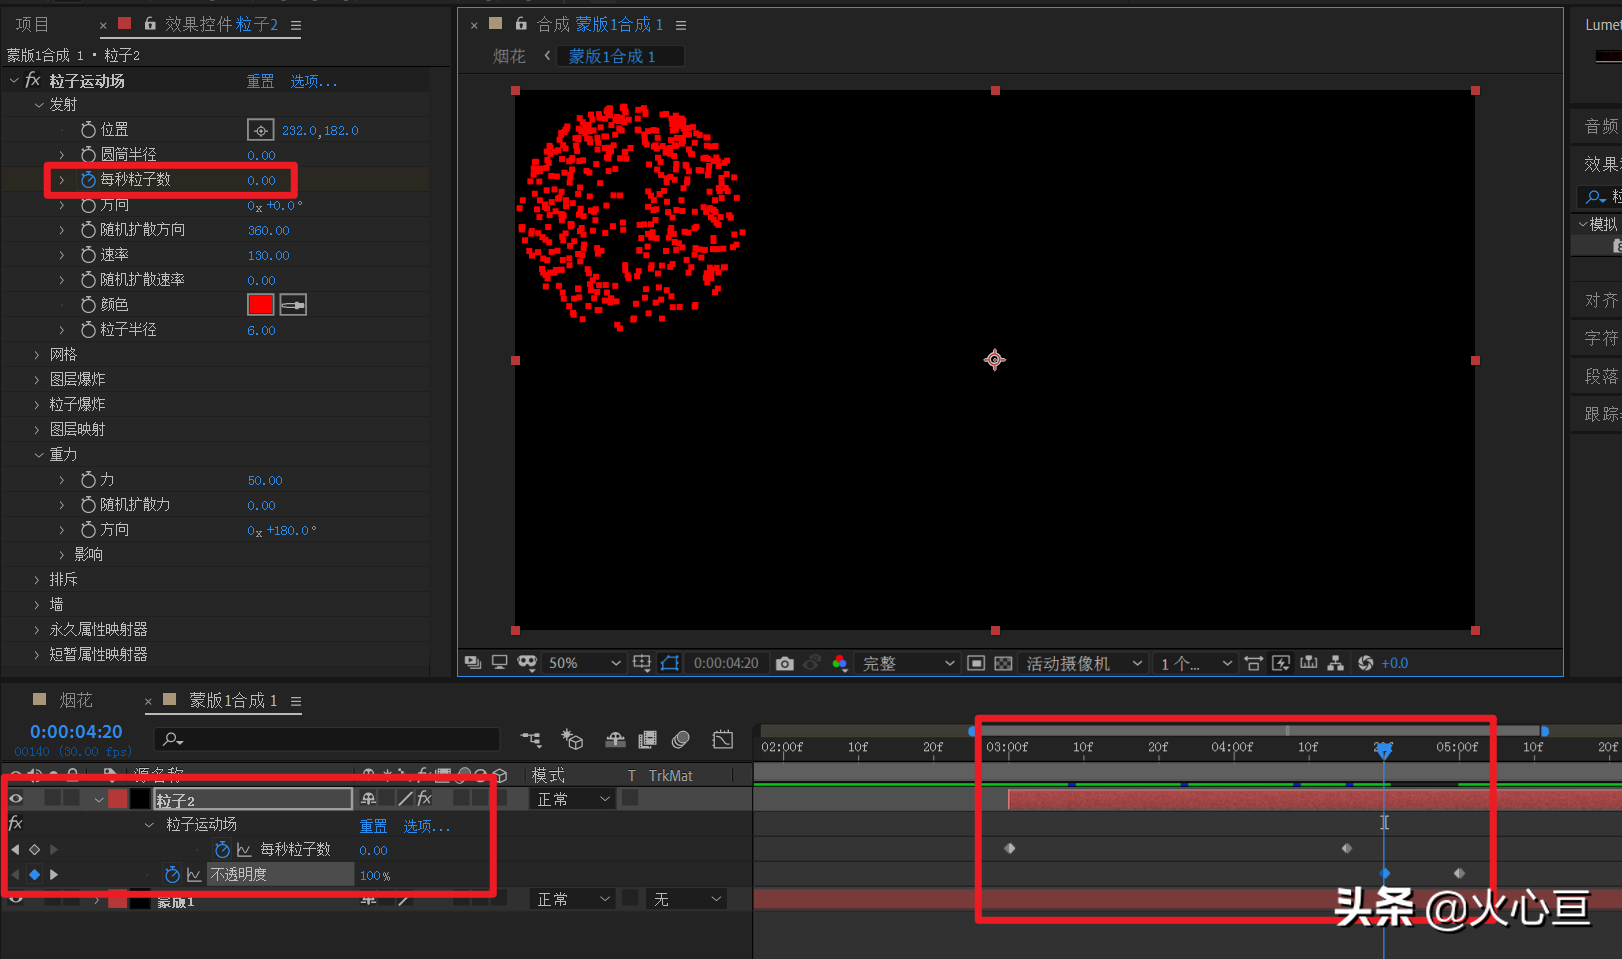Click the 不透明度 stopwatch in timeline
The width and height of the screenshot is (1622, 959).
pos(172,875)
